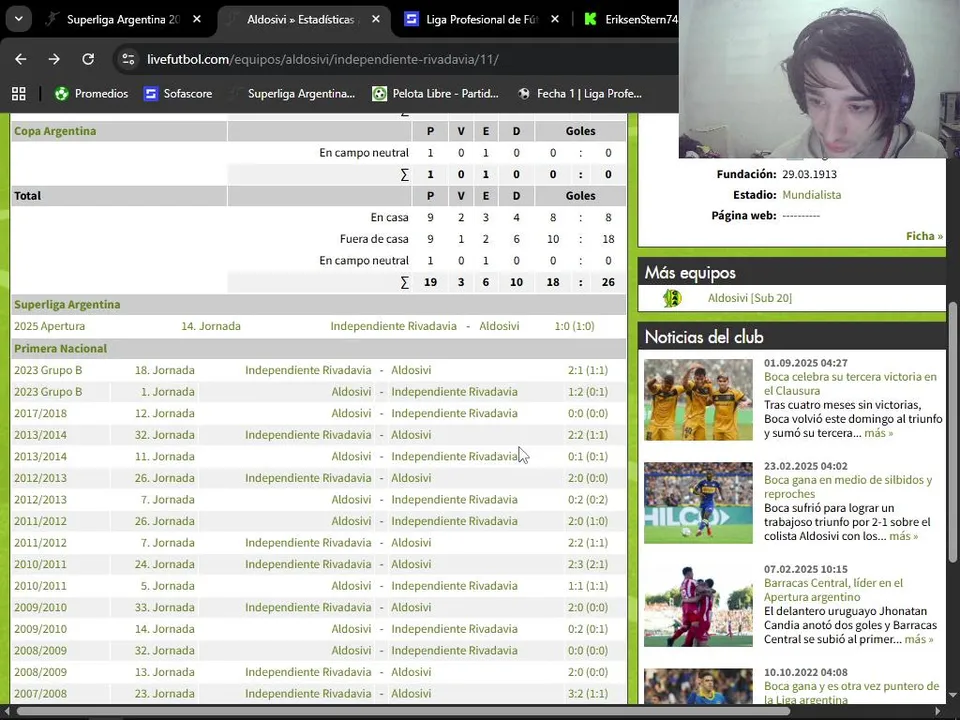
Task: Switch to Liga Profesional de Fútbol tab
Action: (x=481, y=20)
